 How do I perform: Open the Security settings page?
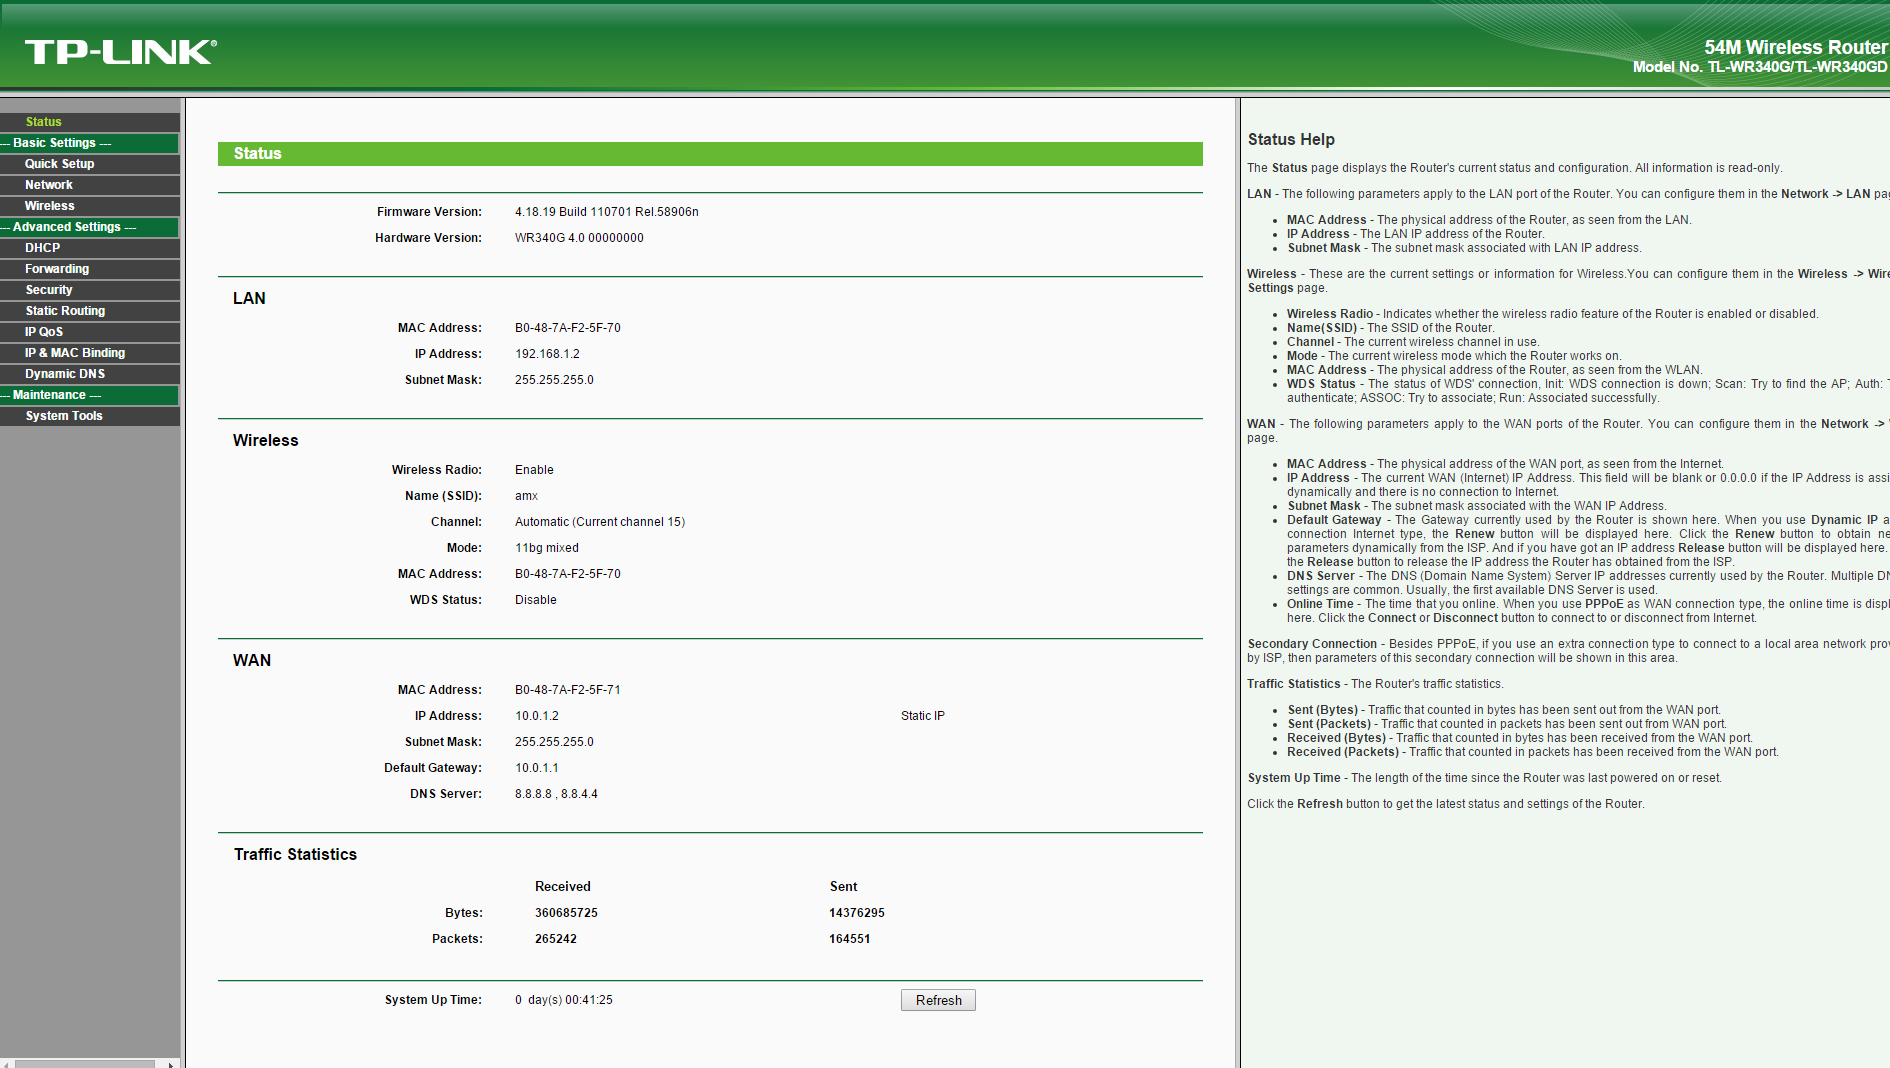coord(49,290)
